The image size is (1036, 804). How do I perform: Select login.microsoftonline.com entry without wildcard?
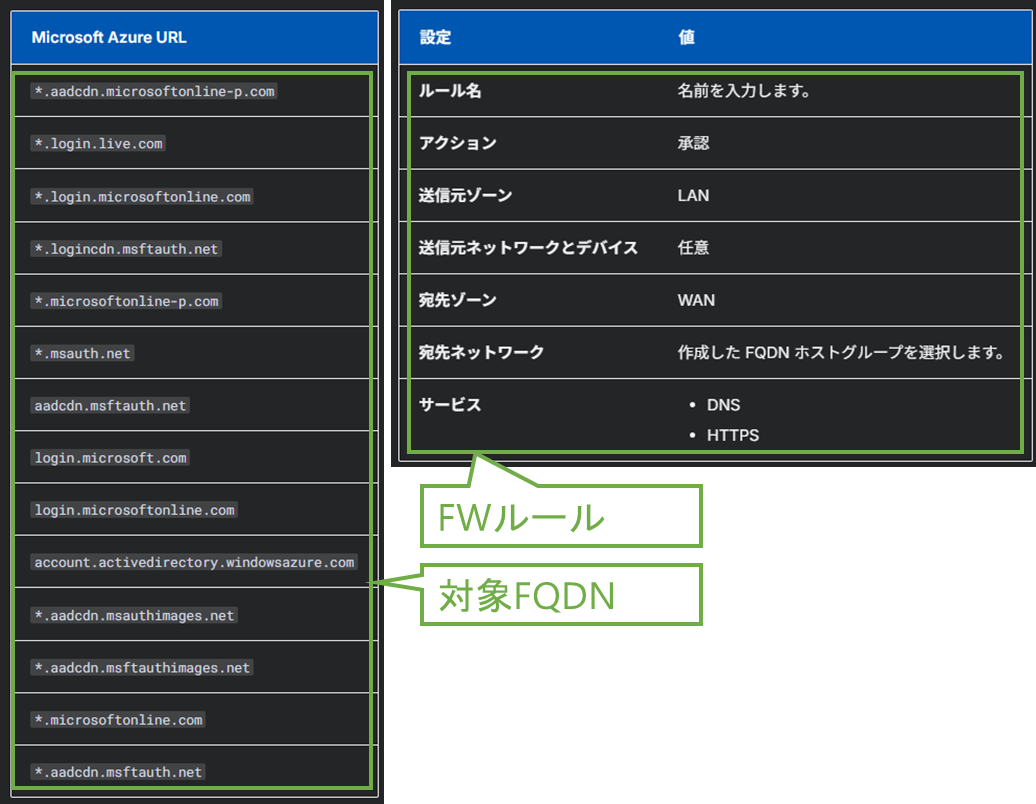(x=134, y=509)
